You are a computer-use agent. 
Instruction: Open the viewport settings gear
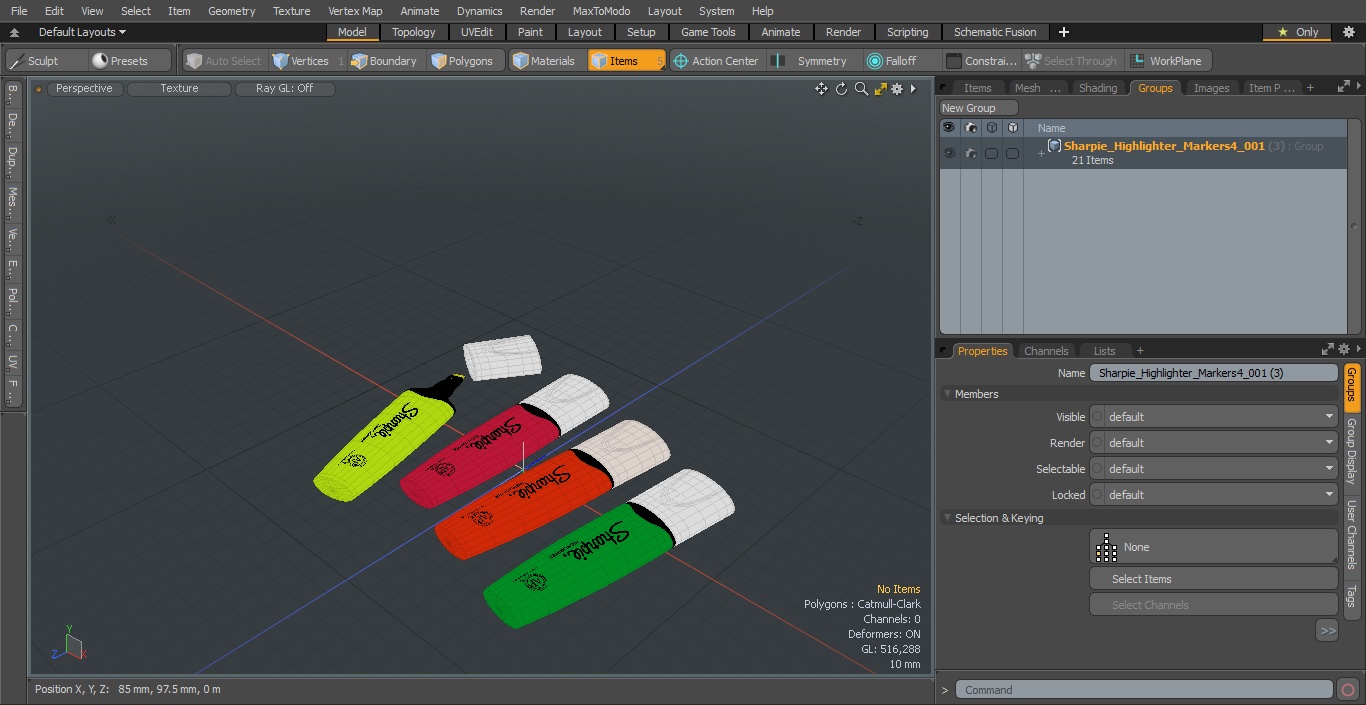[x=897, y=89]
